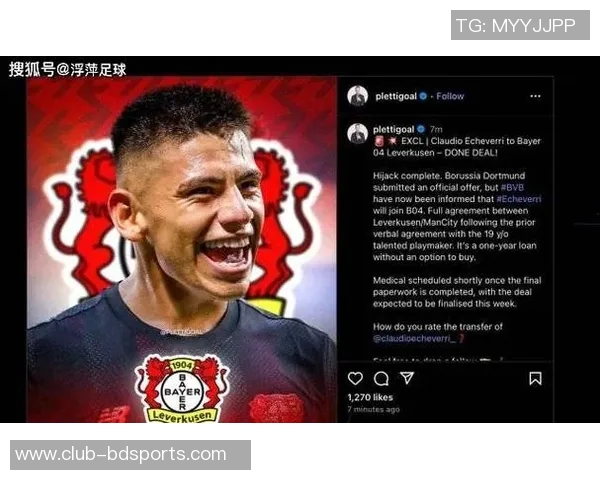Screen dimensions: 600x480
Task: Share post with paper plane icon
Action: [x=407, y=378]
